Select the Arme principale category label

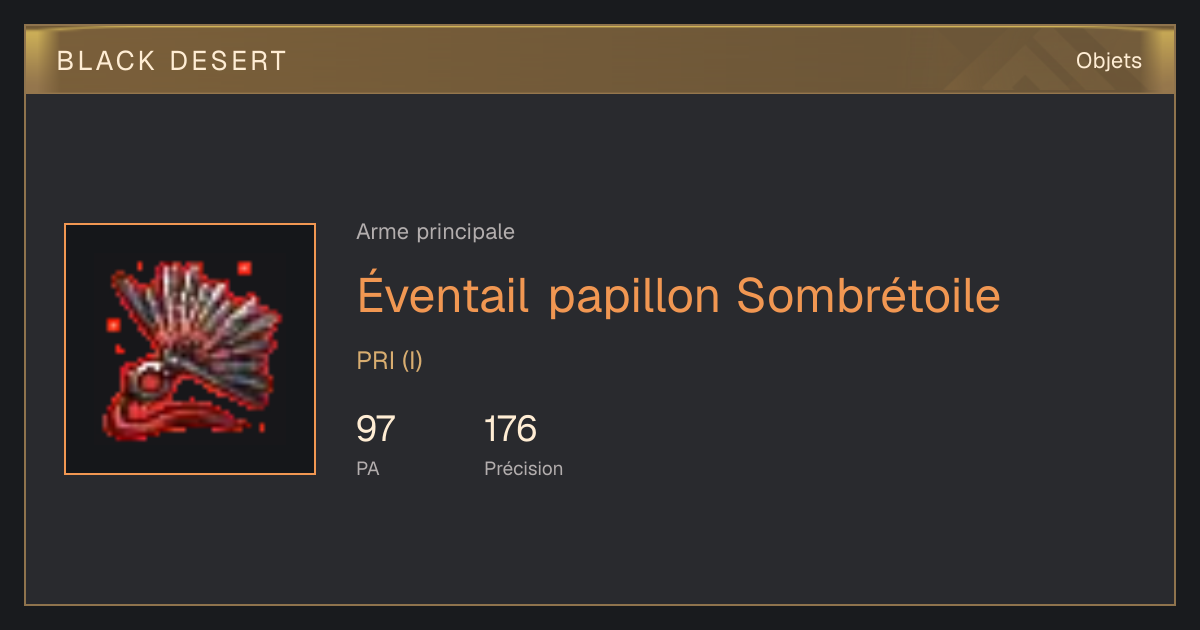[x=436, y=232]
